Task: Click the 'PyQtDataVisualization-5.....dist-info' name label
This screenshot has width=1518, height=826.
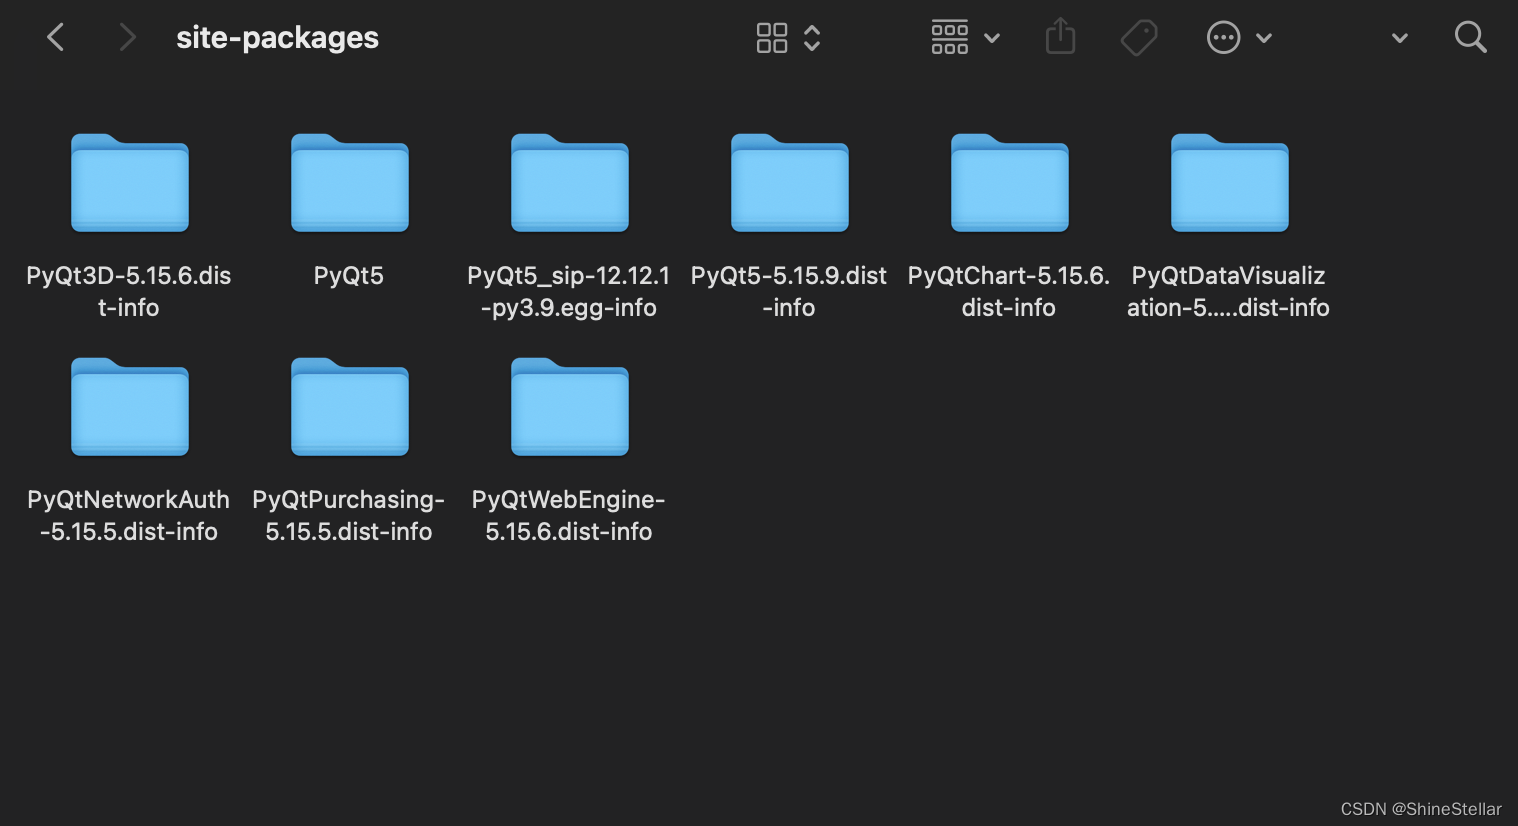Action: pyautogui.click(x=1229, y=291)
